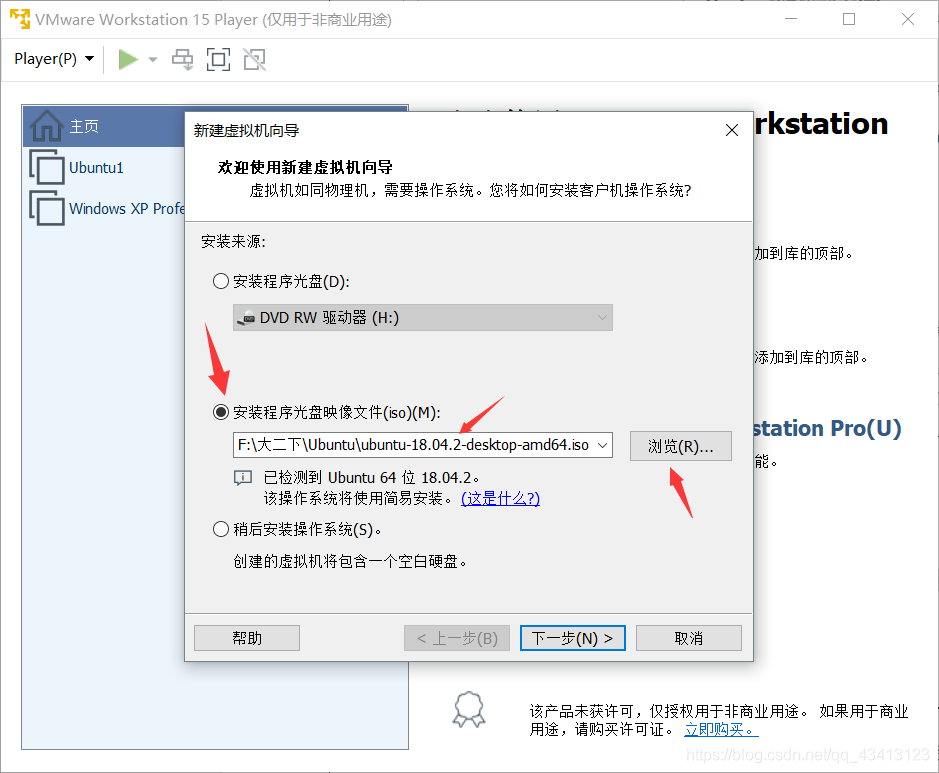
Task: Click the send Ctrl+Alt+Del toolbar icon
Action: (183, 59)
